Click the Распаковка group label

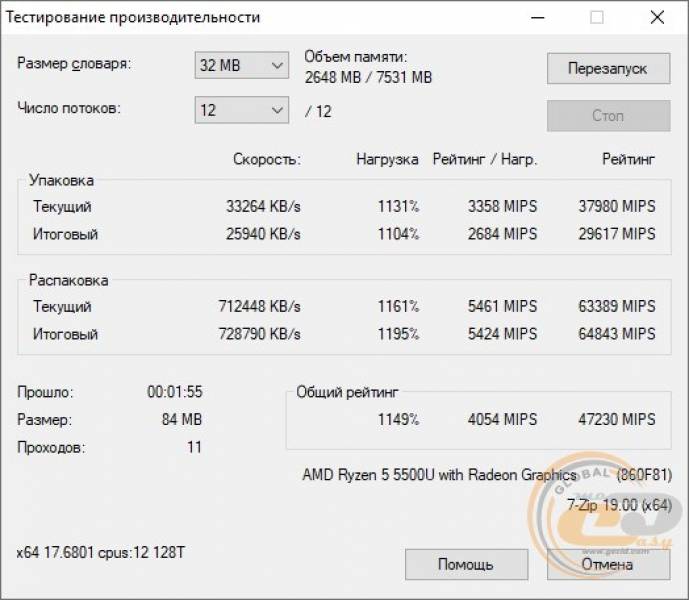point(69,280)
